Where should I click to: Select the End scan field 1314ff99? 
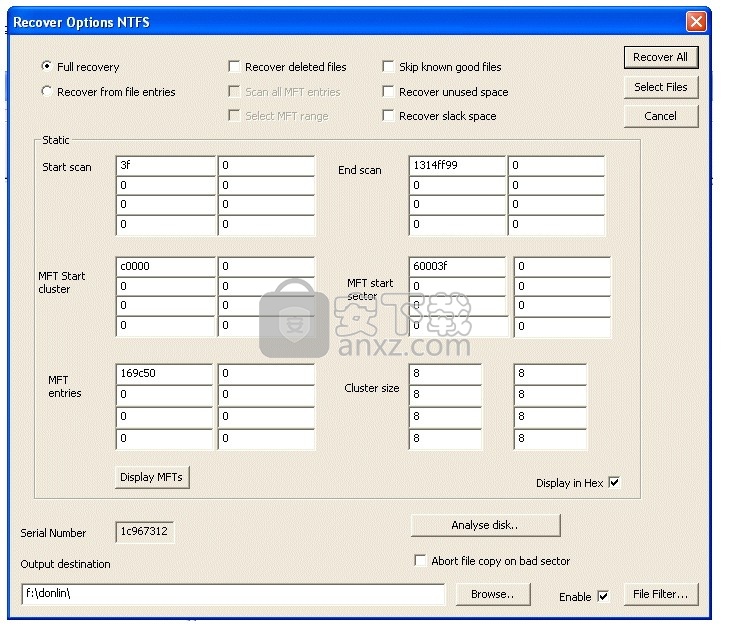[x=457, y=166]
